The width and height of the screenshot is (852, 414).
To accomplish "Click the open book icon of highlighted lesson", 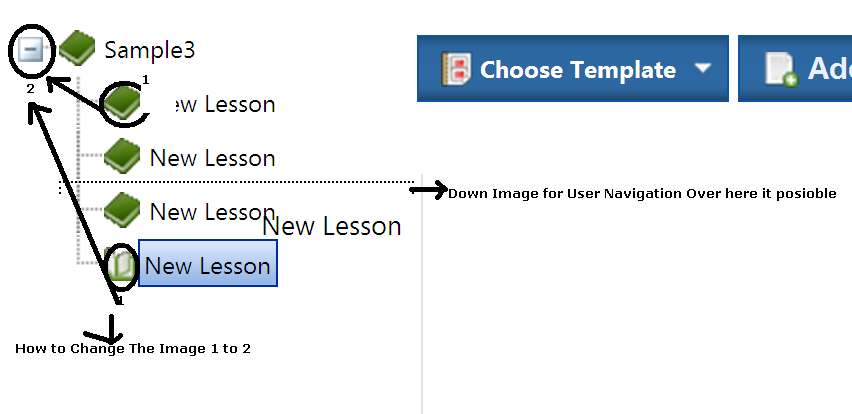I will pyautogui.click(x=121, y=265).
